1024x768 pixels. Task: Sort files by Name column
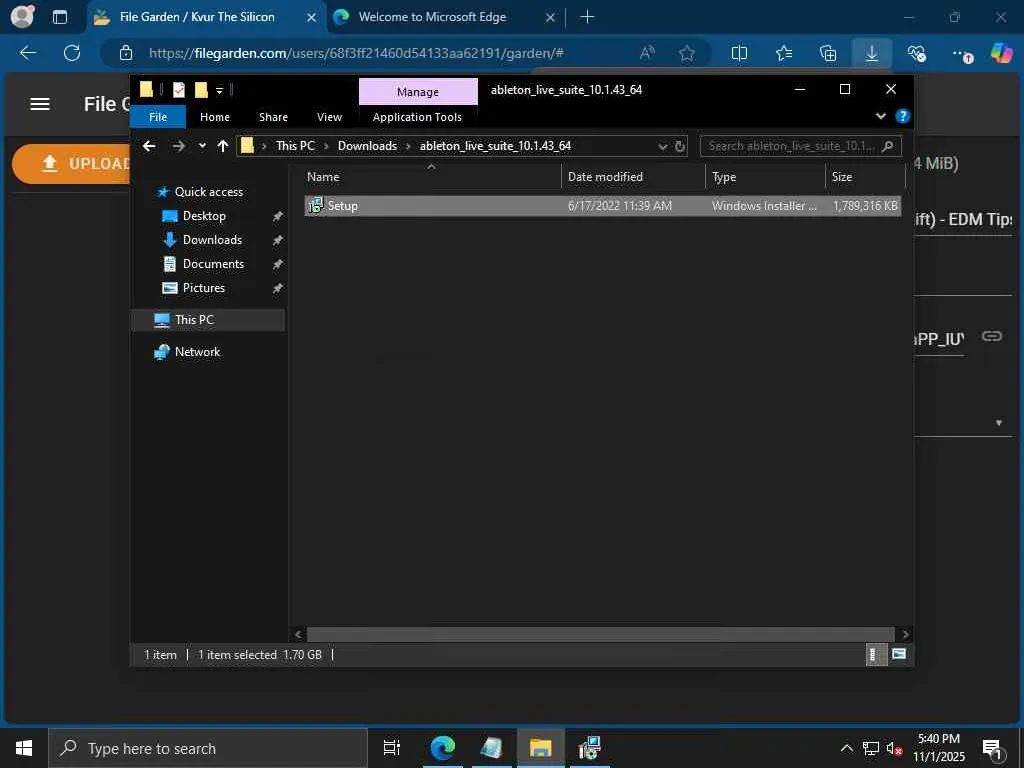pos(432,176)
